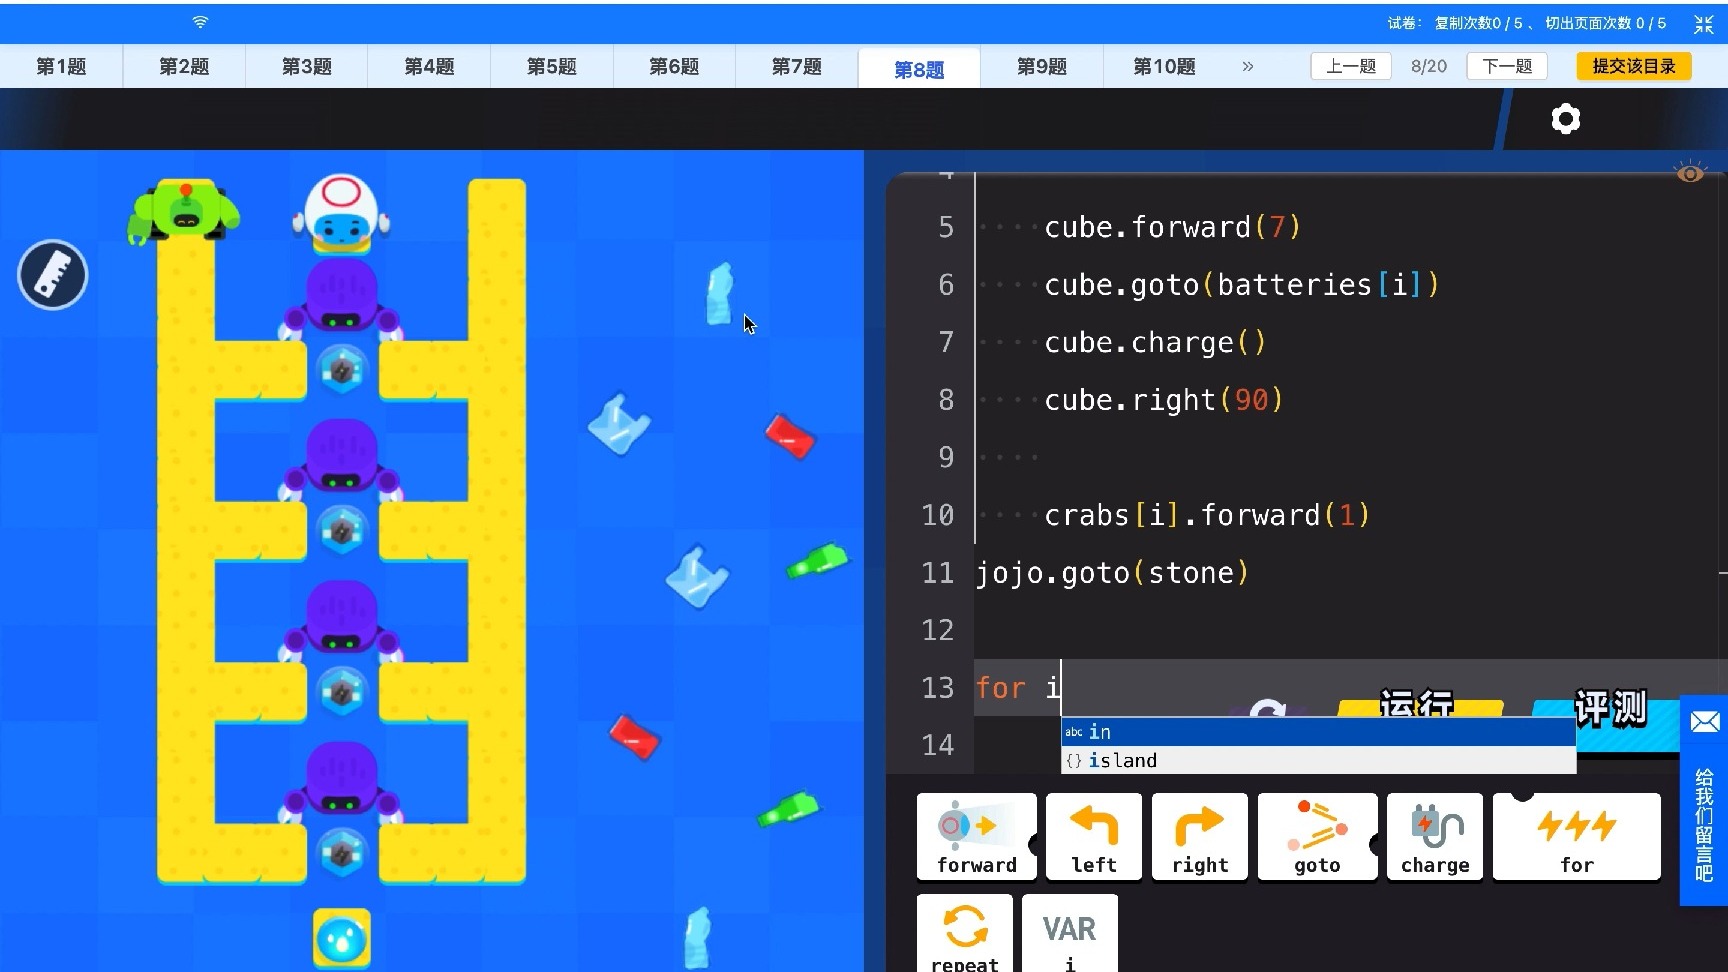
Task: Insert the for loop block
Action: coord(1577,837)
